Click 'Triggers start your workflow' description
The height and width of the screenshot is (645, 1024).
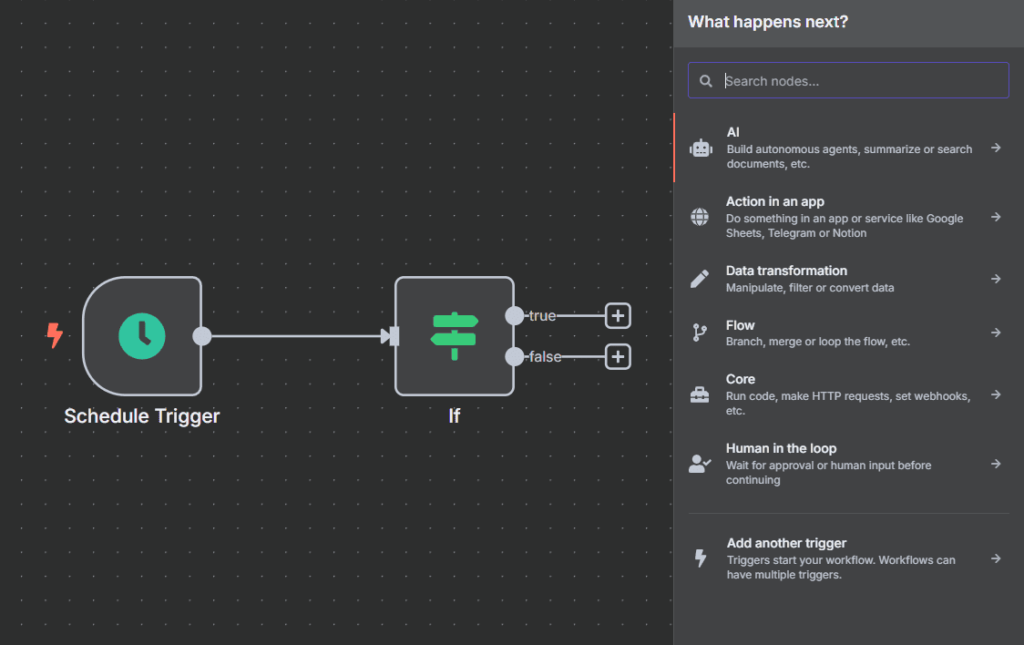(840, 567)
